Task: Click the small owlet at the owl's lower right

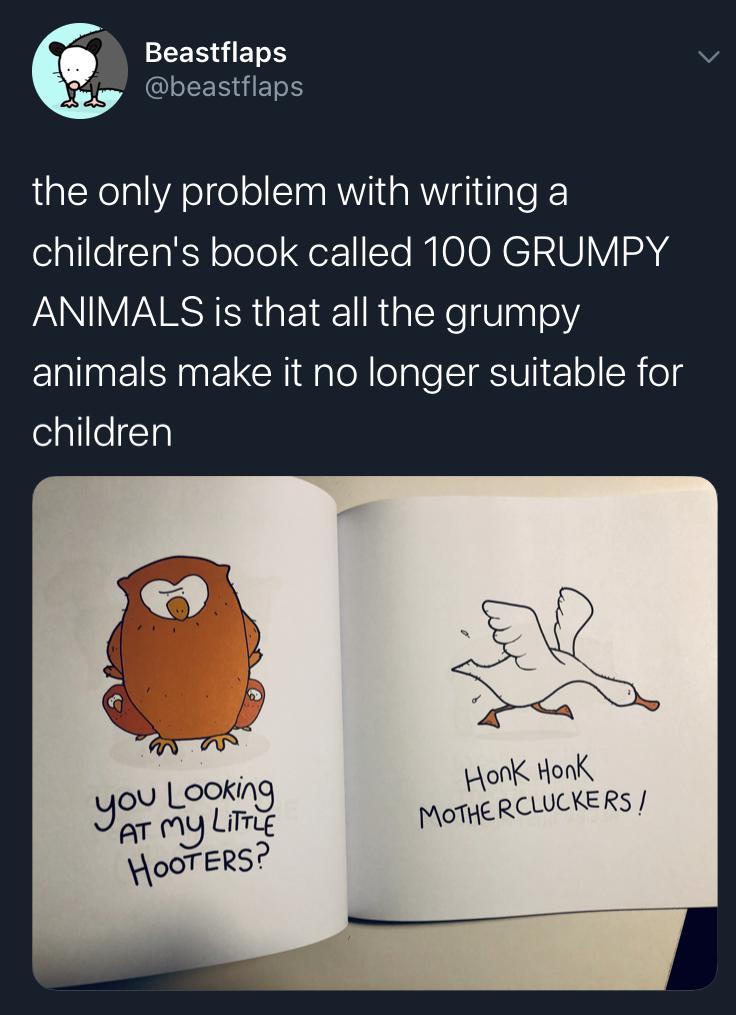Action: coord(252,700)
